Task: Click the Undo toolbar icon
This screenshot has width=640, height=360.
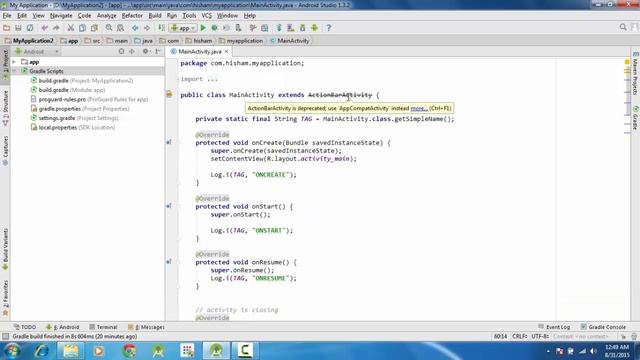Action: pos(44,28)
